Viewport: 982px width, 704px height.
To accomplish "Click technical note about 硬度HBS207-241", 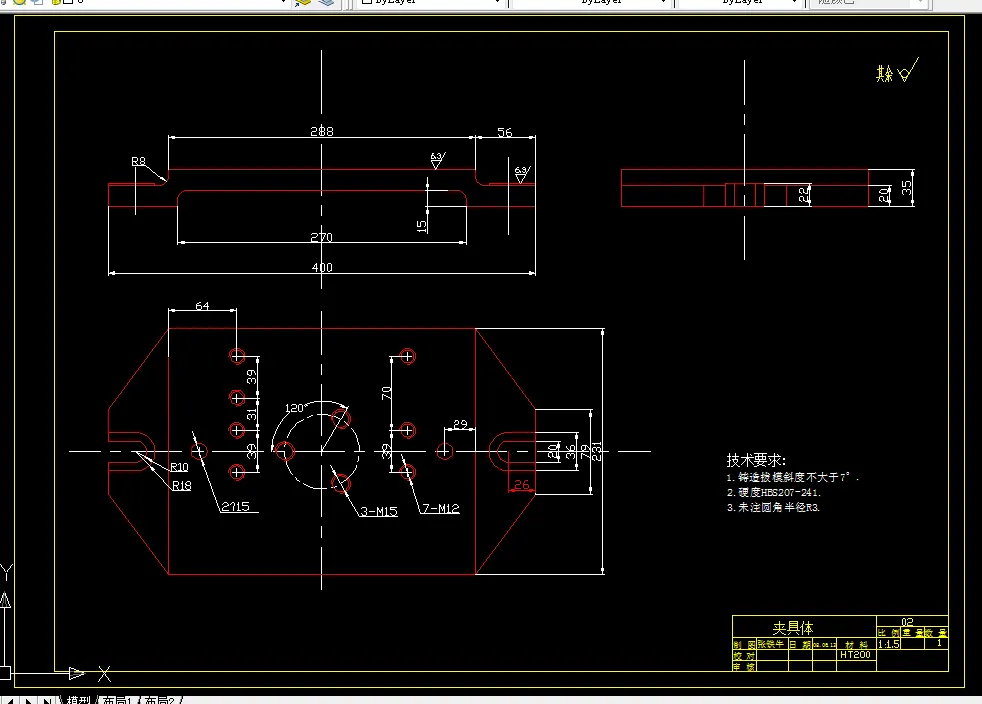I will click(x=774, y=493).
